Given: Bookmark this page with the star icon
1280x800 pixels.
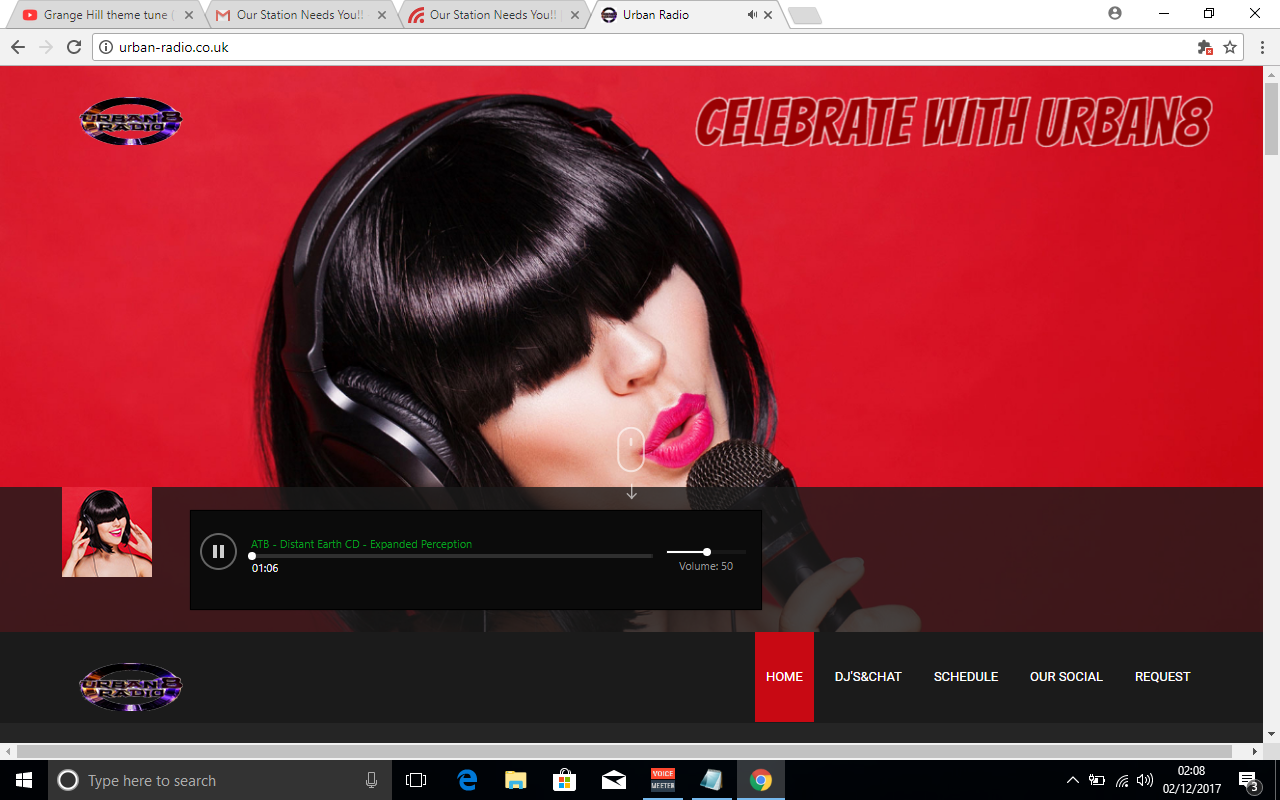Looking at the screenshot, I should [x=1230, y=47].
